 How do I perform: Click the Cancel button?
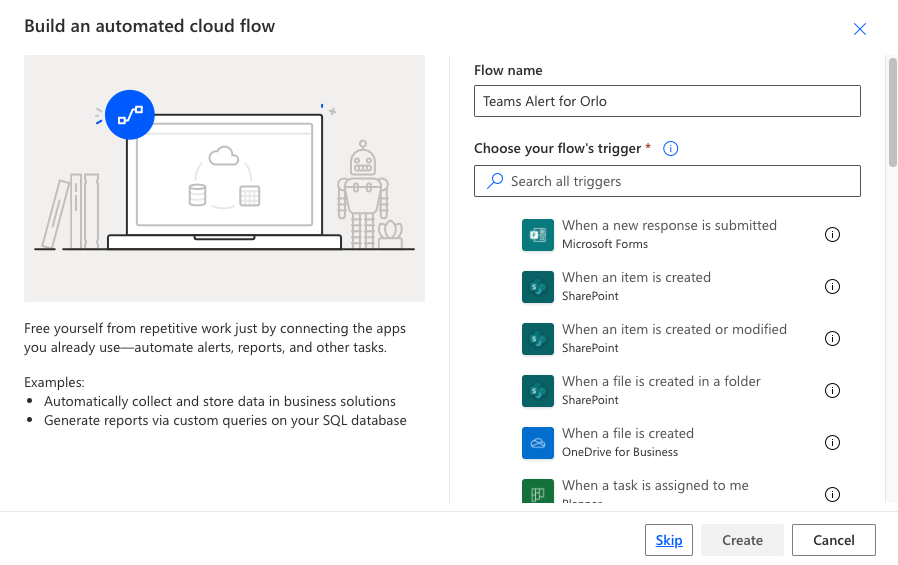pos(833,540)
